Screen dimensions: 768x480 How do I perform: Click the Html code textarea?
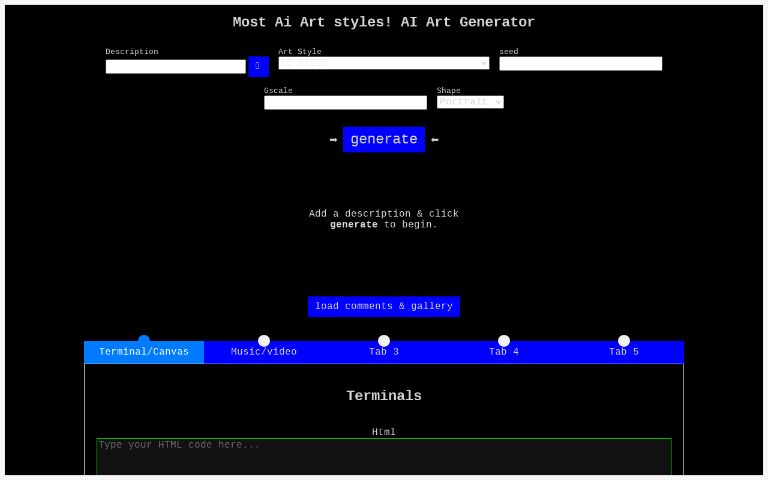384,456
